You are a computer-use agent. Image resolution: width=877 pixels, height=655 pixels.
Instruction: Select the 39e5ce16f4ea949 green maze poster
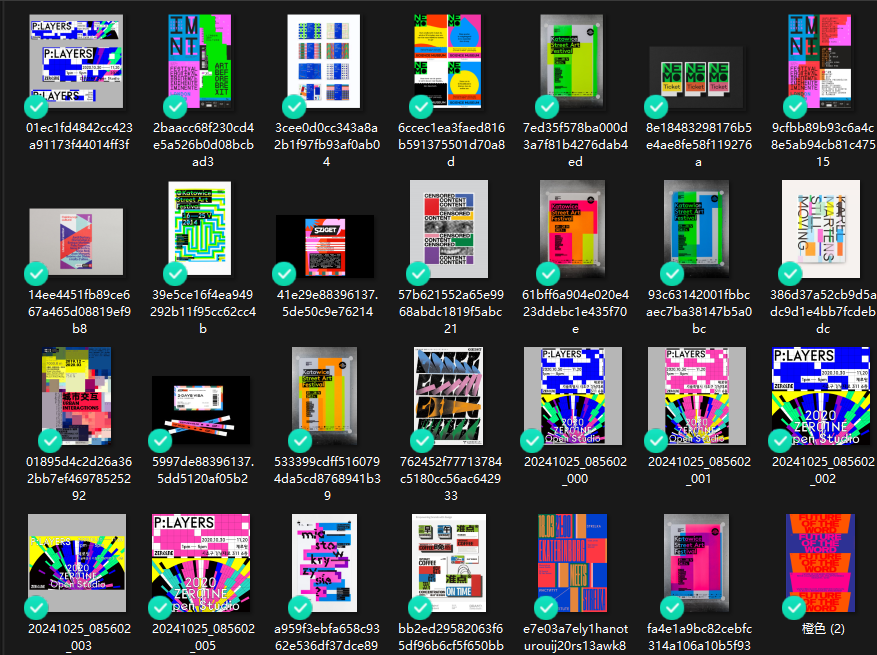point(201,230)
